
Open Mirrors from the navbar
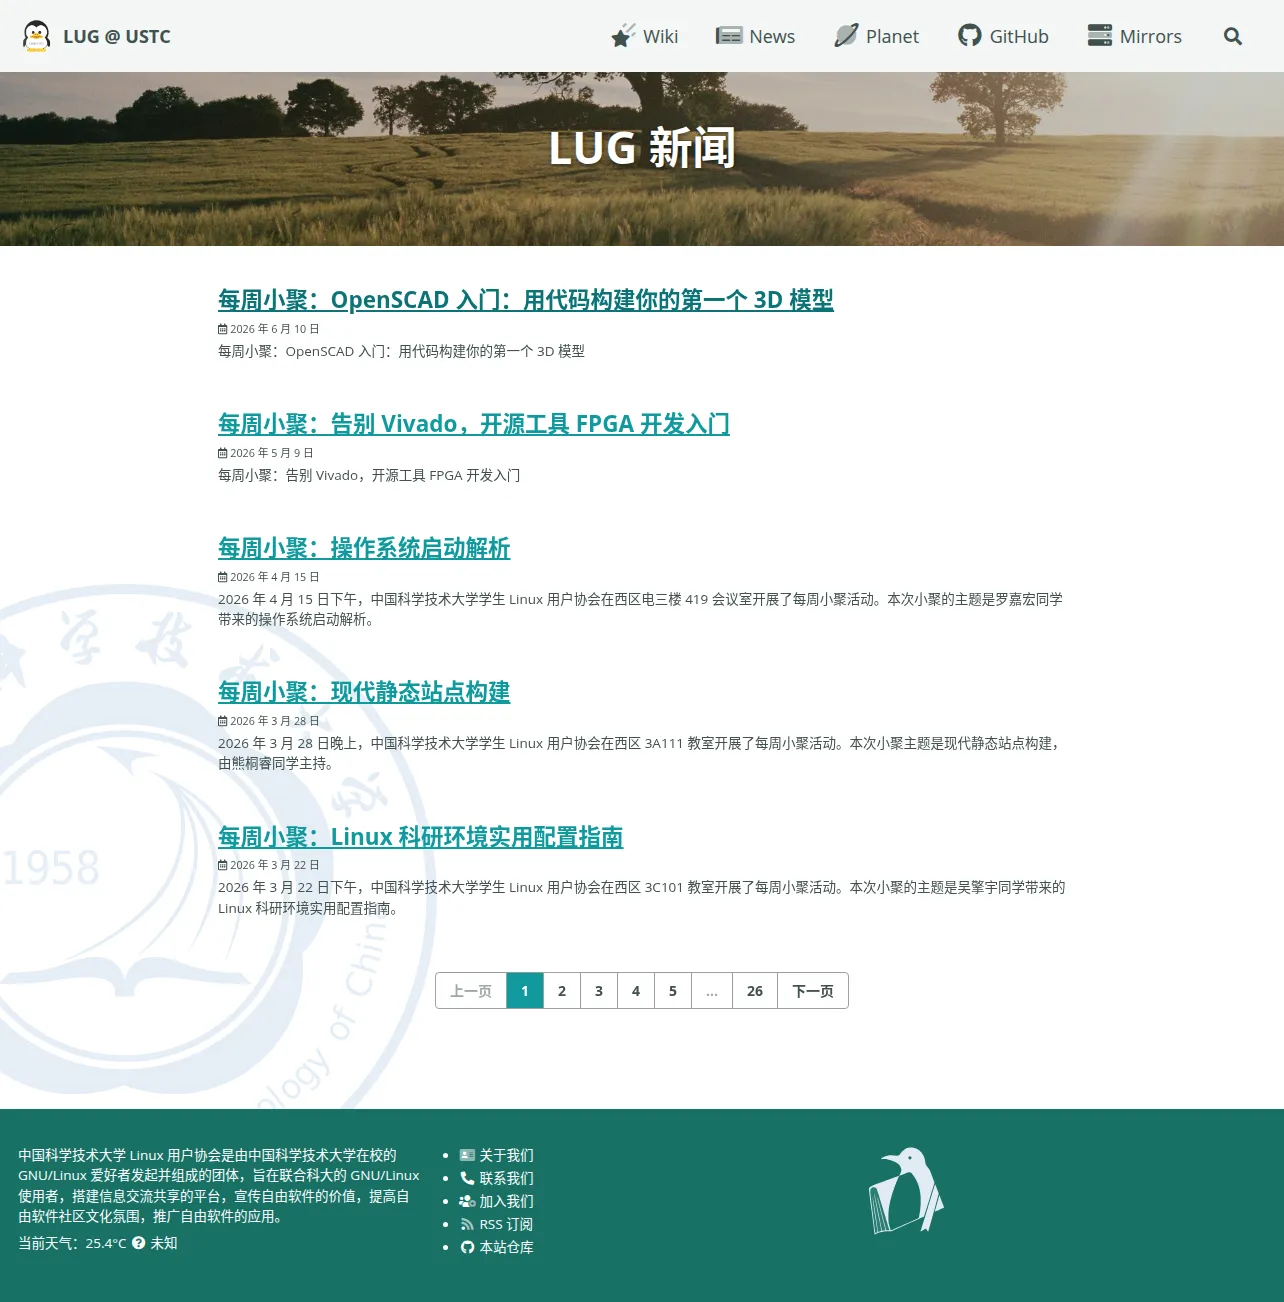pyautogui.click(x=1135, y=36)
